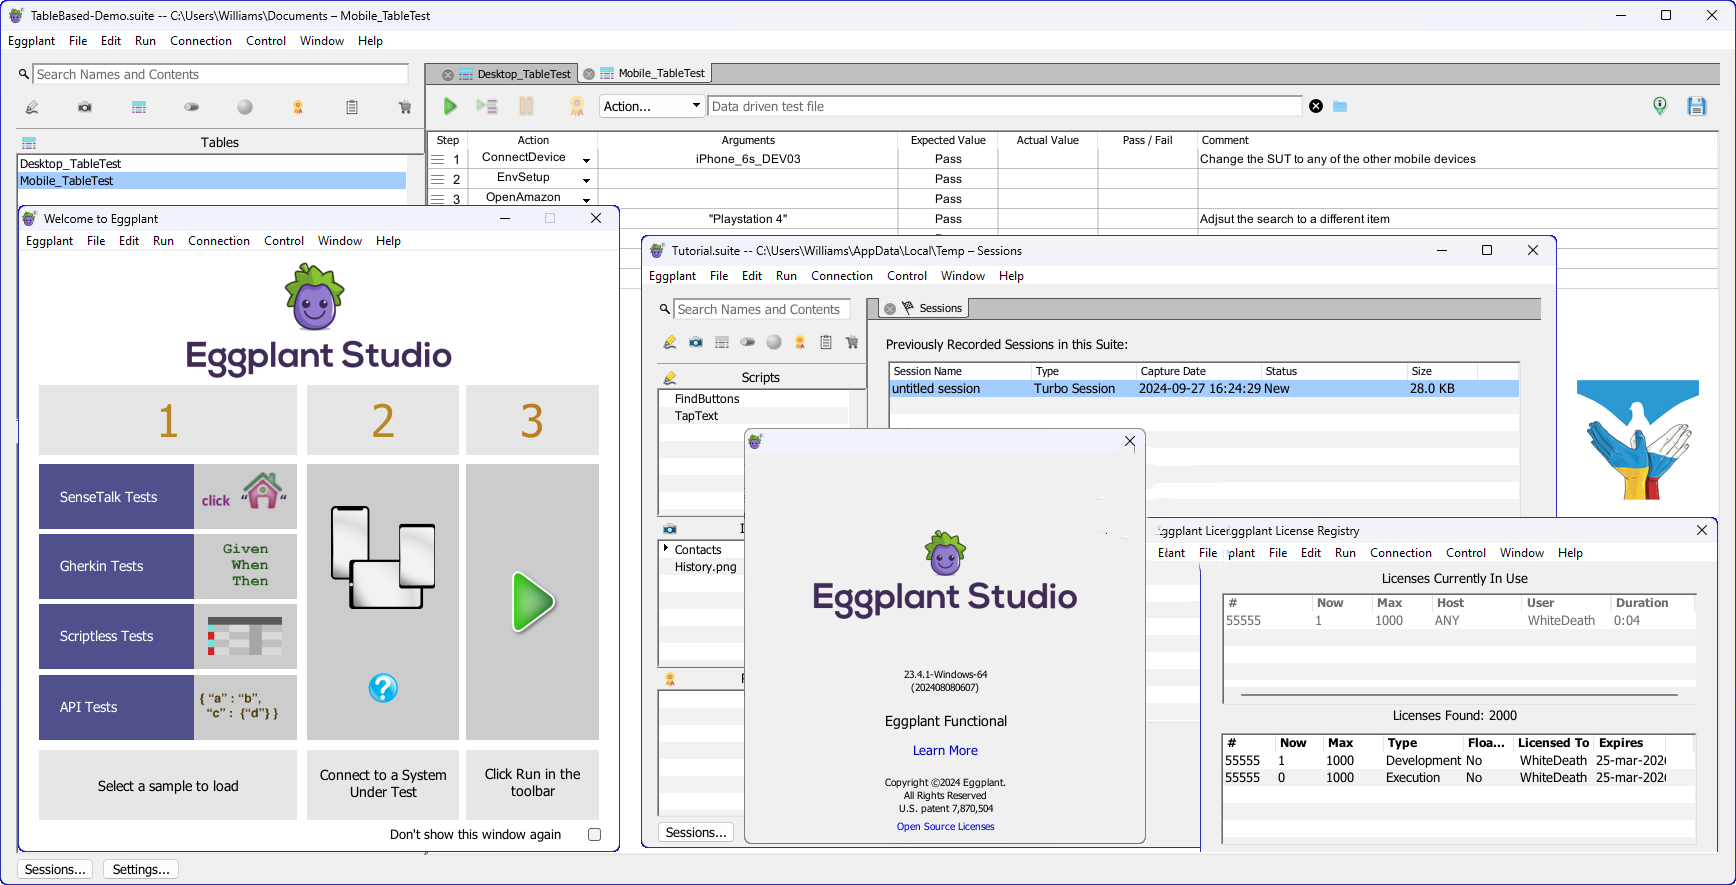The image size is (1736, 885).
Task: Click the gray sphere icon in Tutorial suite toolbar
Action: [x=774, y=342]
